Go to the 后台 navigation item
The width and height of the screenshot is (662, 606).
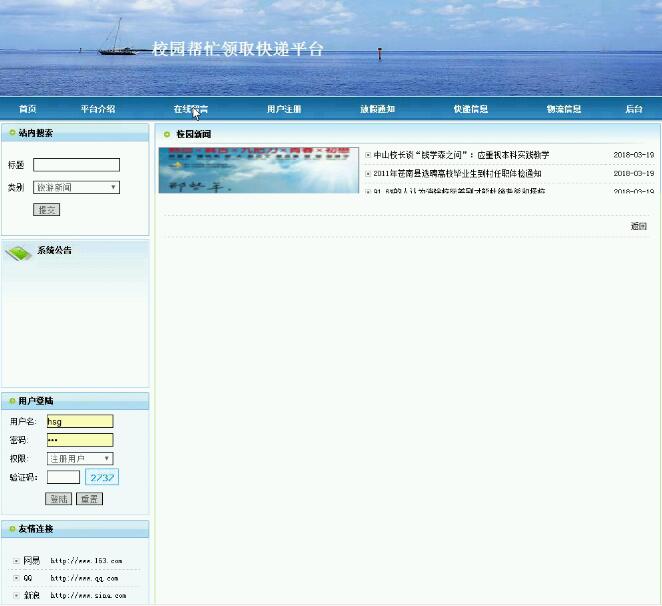click(634, 109)
